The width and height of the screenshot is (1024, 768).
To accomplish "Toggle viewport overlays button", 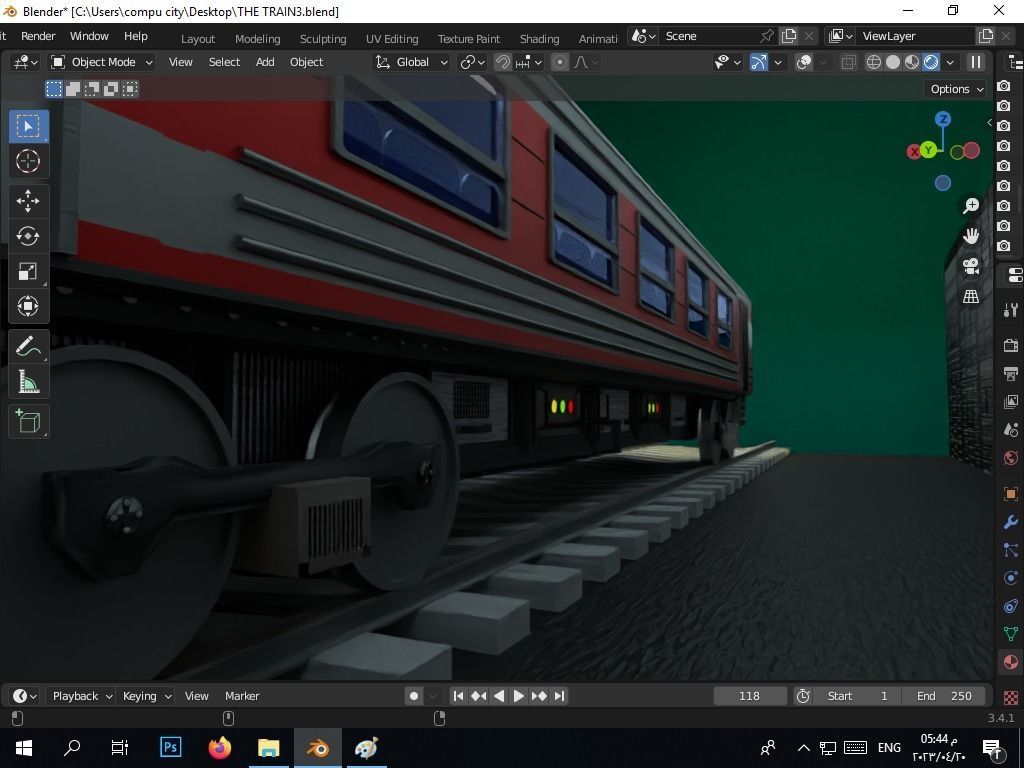I will [805, 62].
